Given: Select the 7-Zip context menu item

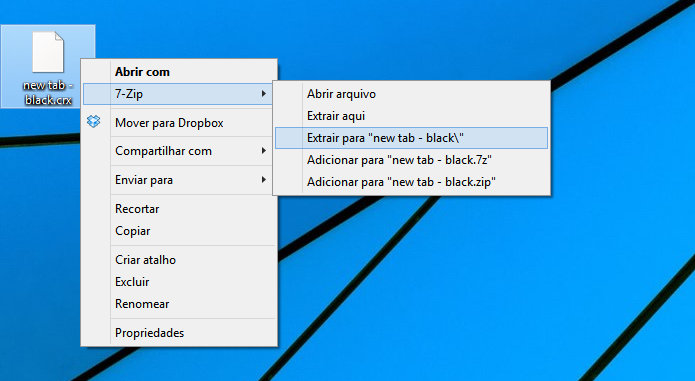Looking at the screenshot, I should pyautogui.click(x=177, y=94).
